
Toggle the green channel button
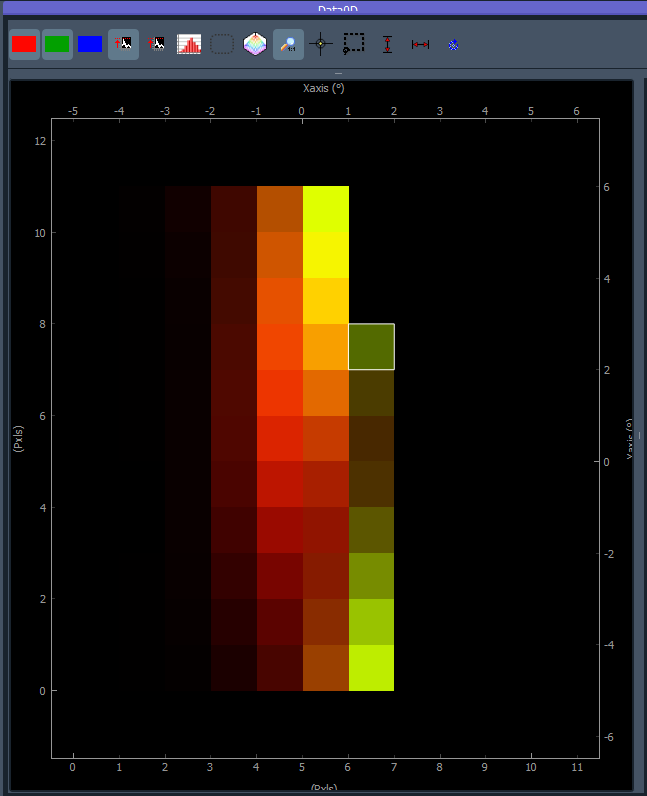[x=57, y=45]
